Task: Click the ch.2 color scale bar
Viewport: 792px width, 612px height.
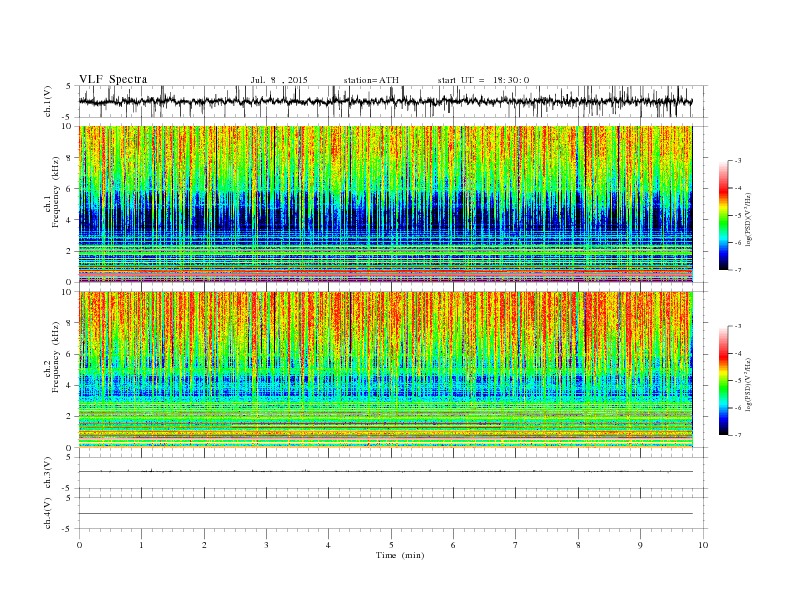Action: point(724,380)
